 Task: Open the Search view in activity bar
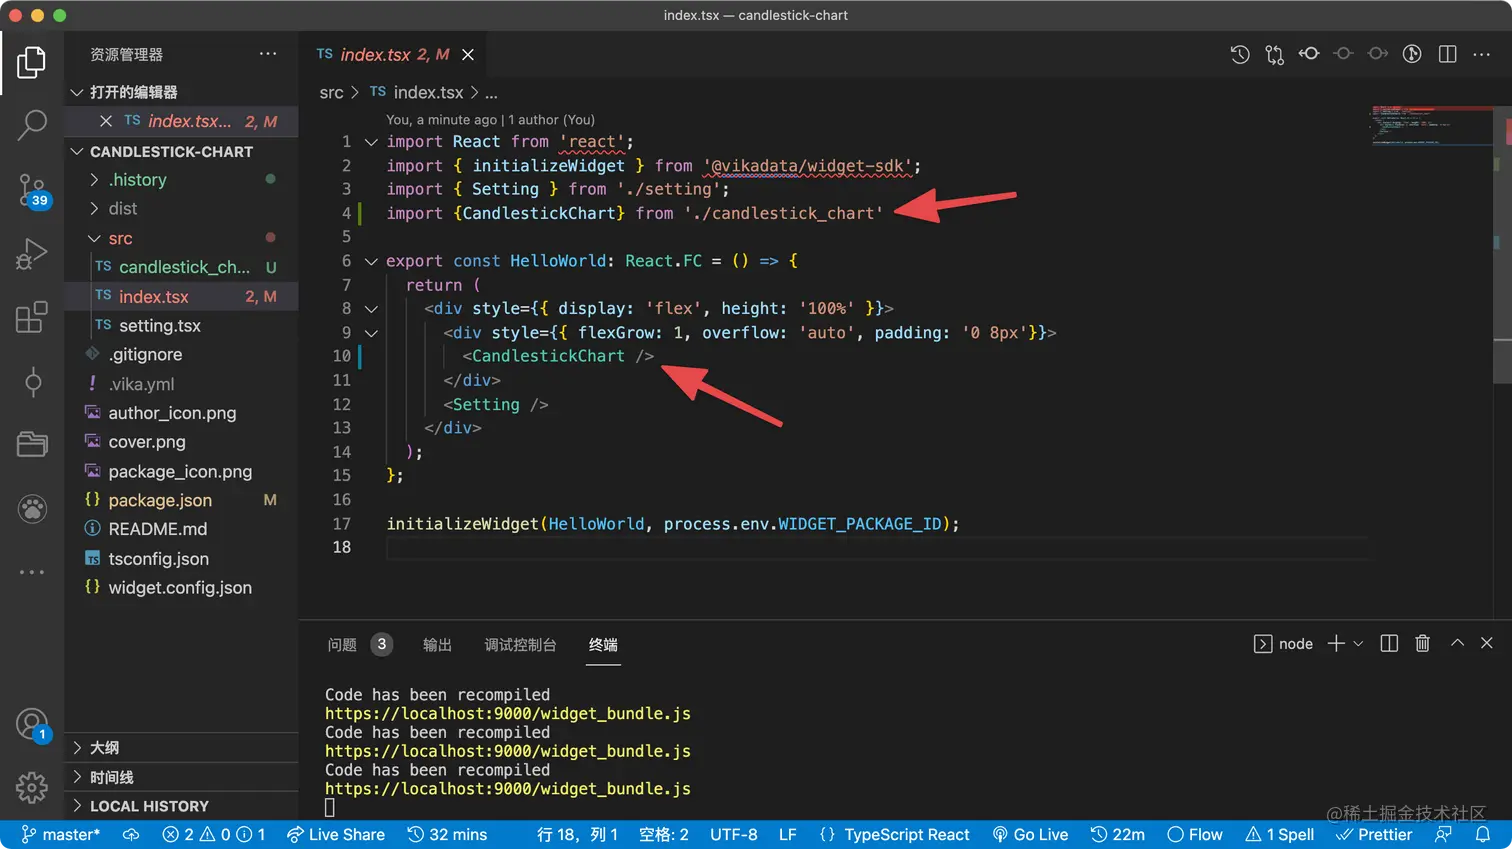pos(31,125)
